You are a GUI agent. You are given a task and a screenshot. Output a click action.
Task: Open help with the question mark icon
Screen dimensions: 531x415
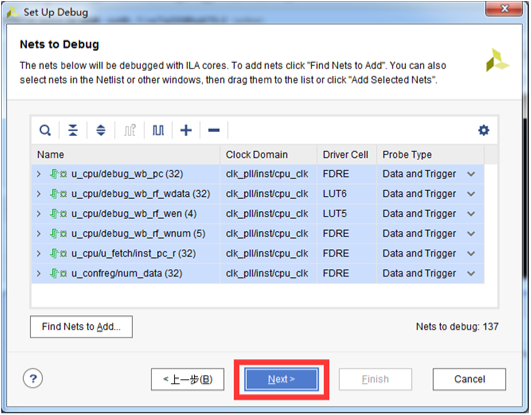[33, 379]
